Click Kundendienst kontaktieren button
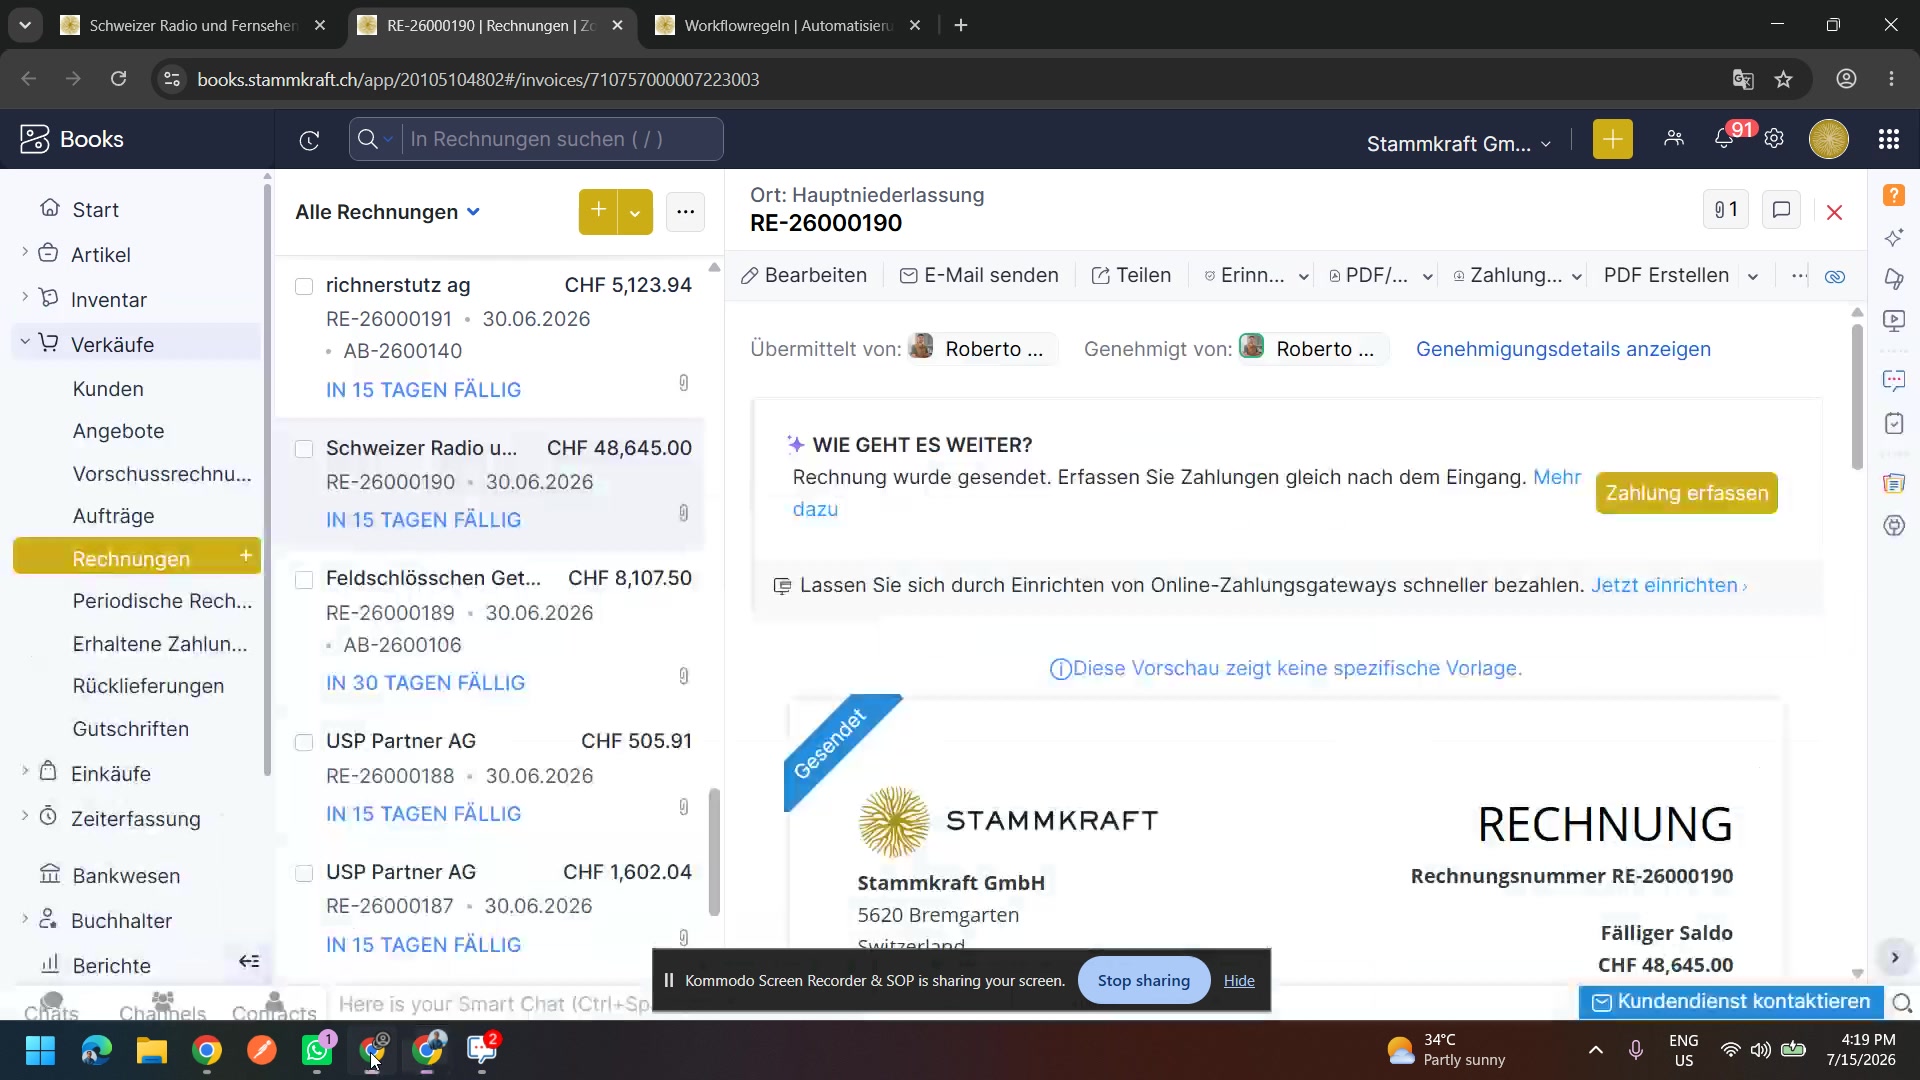The height and width of the screenshot is (1080, 1920). (1731, 1001)
